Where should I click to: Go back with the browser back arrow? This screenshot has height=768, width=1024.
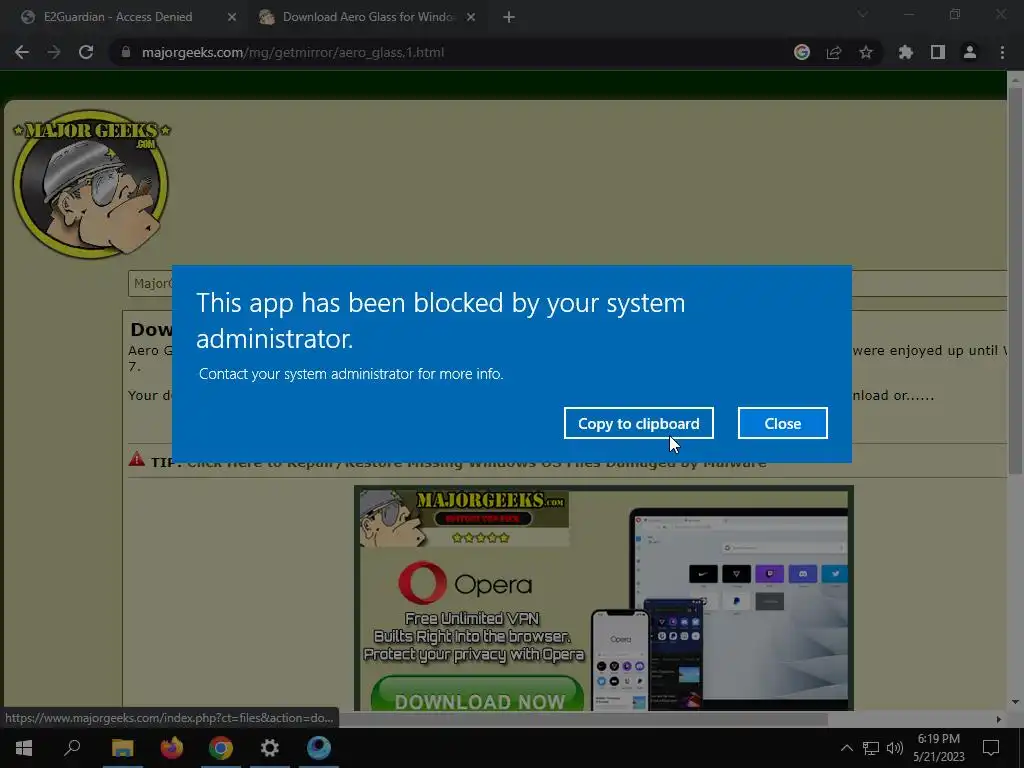pyautogui.click(x=22, y=52)
